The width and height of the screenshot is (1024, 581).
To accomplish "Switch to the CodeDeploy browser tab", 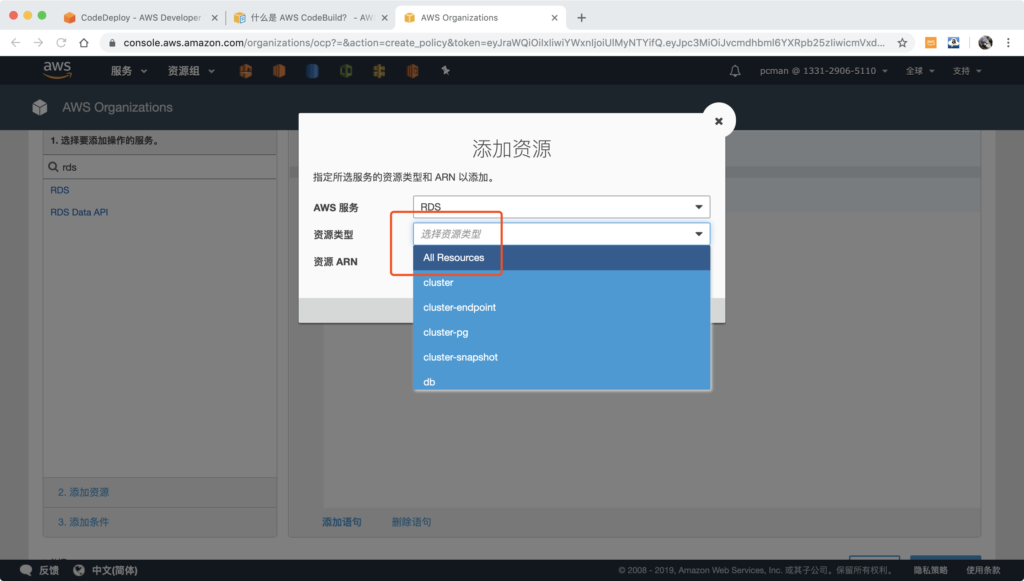I will 140,18.
